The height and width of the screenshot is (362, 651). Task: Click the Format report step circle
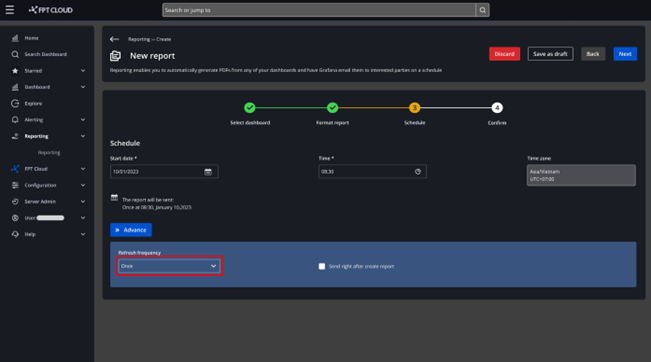pyautogui.click(x=332, y=108)
